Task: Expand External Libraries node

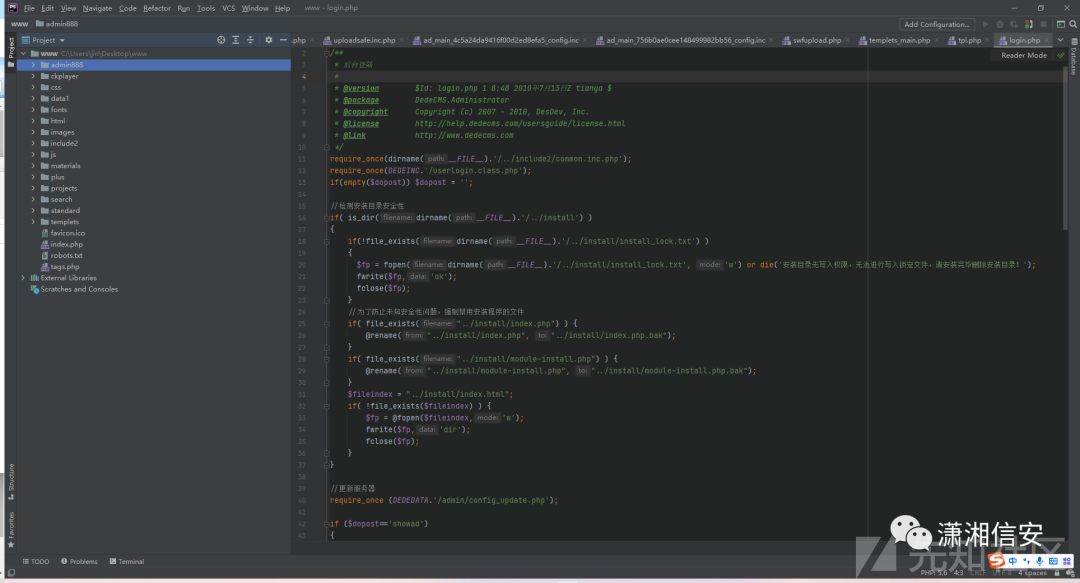Action: (x=23, y=278)
